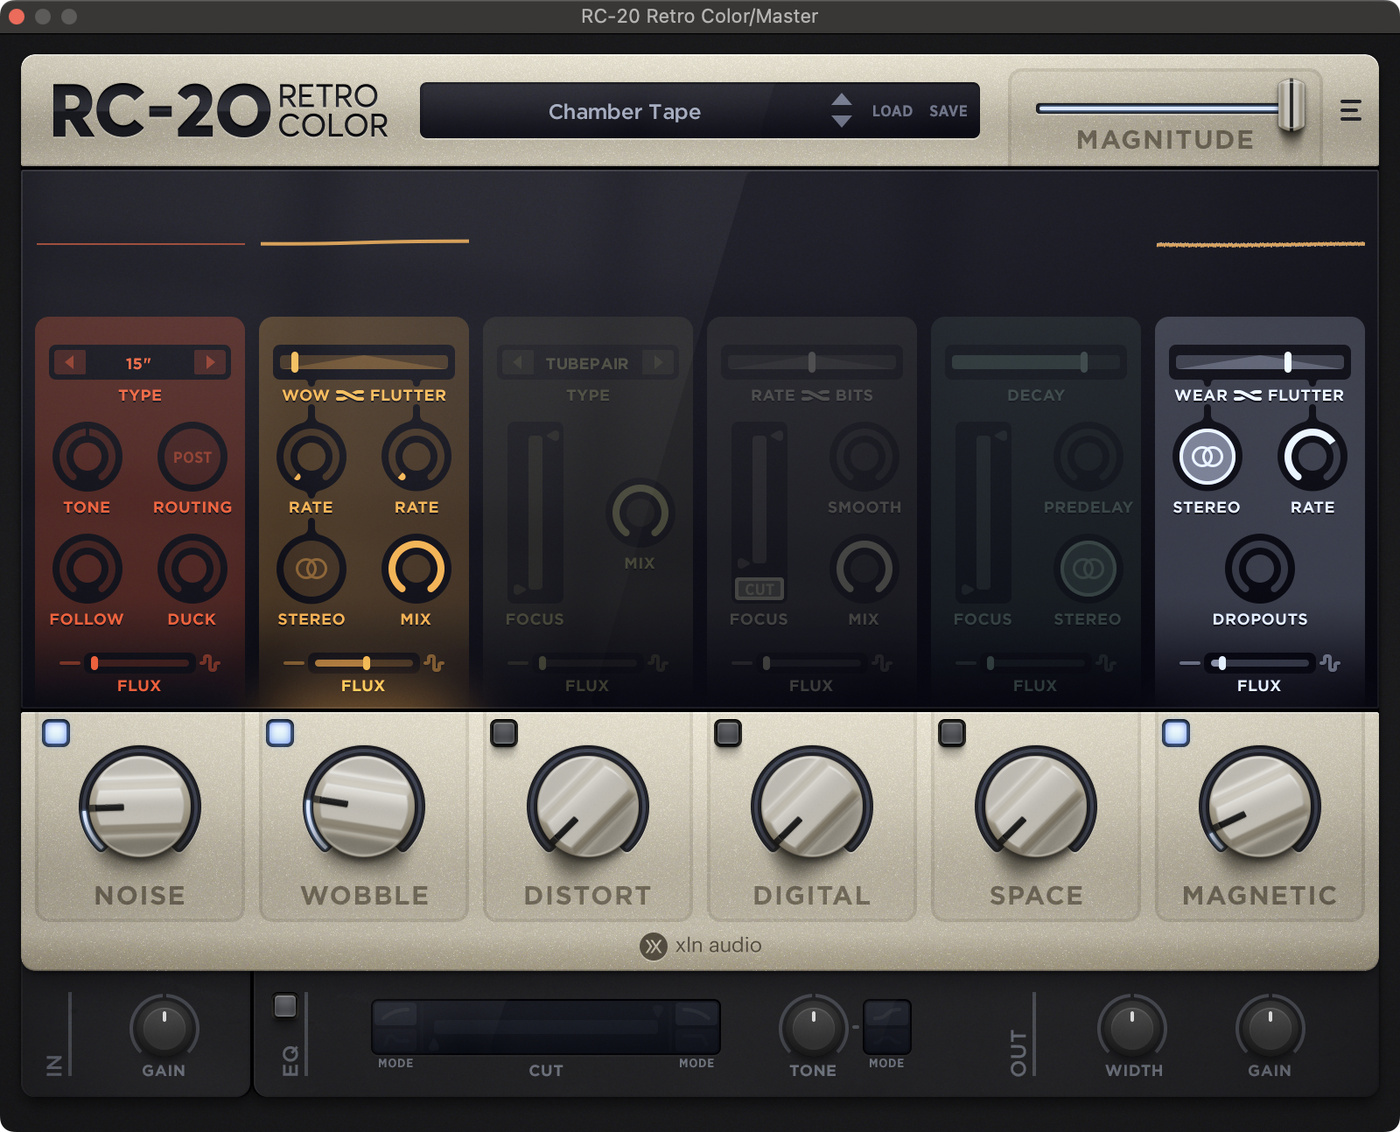Click the EQ Cut range display
Image resolution: width=1400 pixels, height=1132 pixels.
tap(546, 1027)
